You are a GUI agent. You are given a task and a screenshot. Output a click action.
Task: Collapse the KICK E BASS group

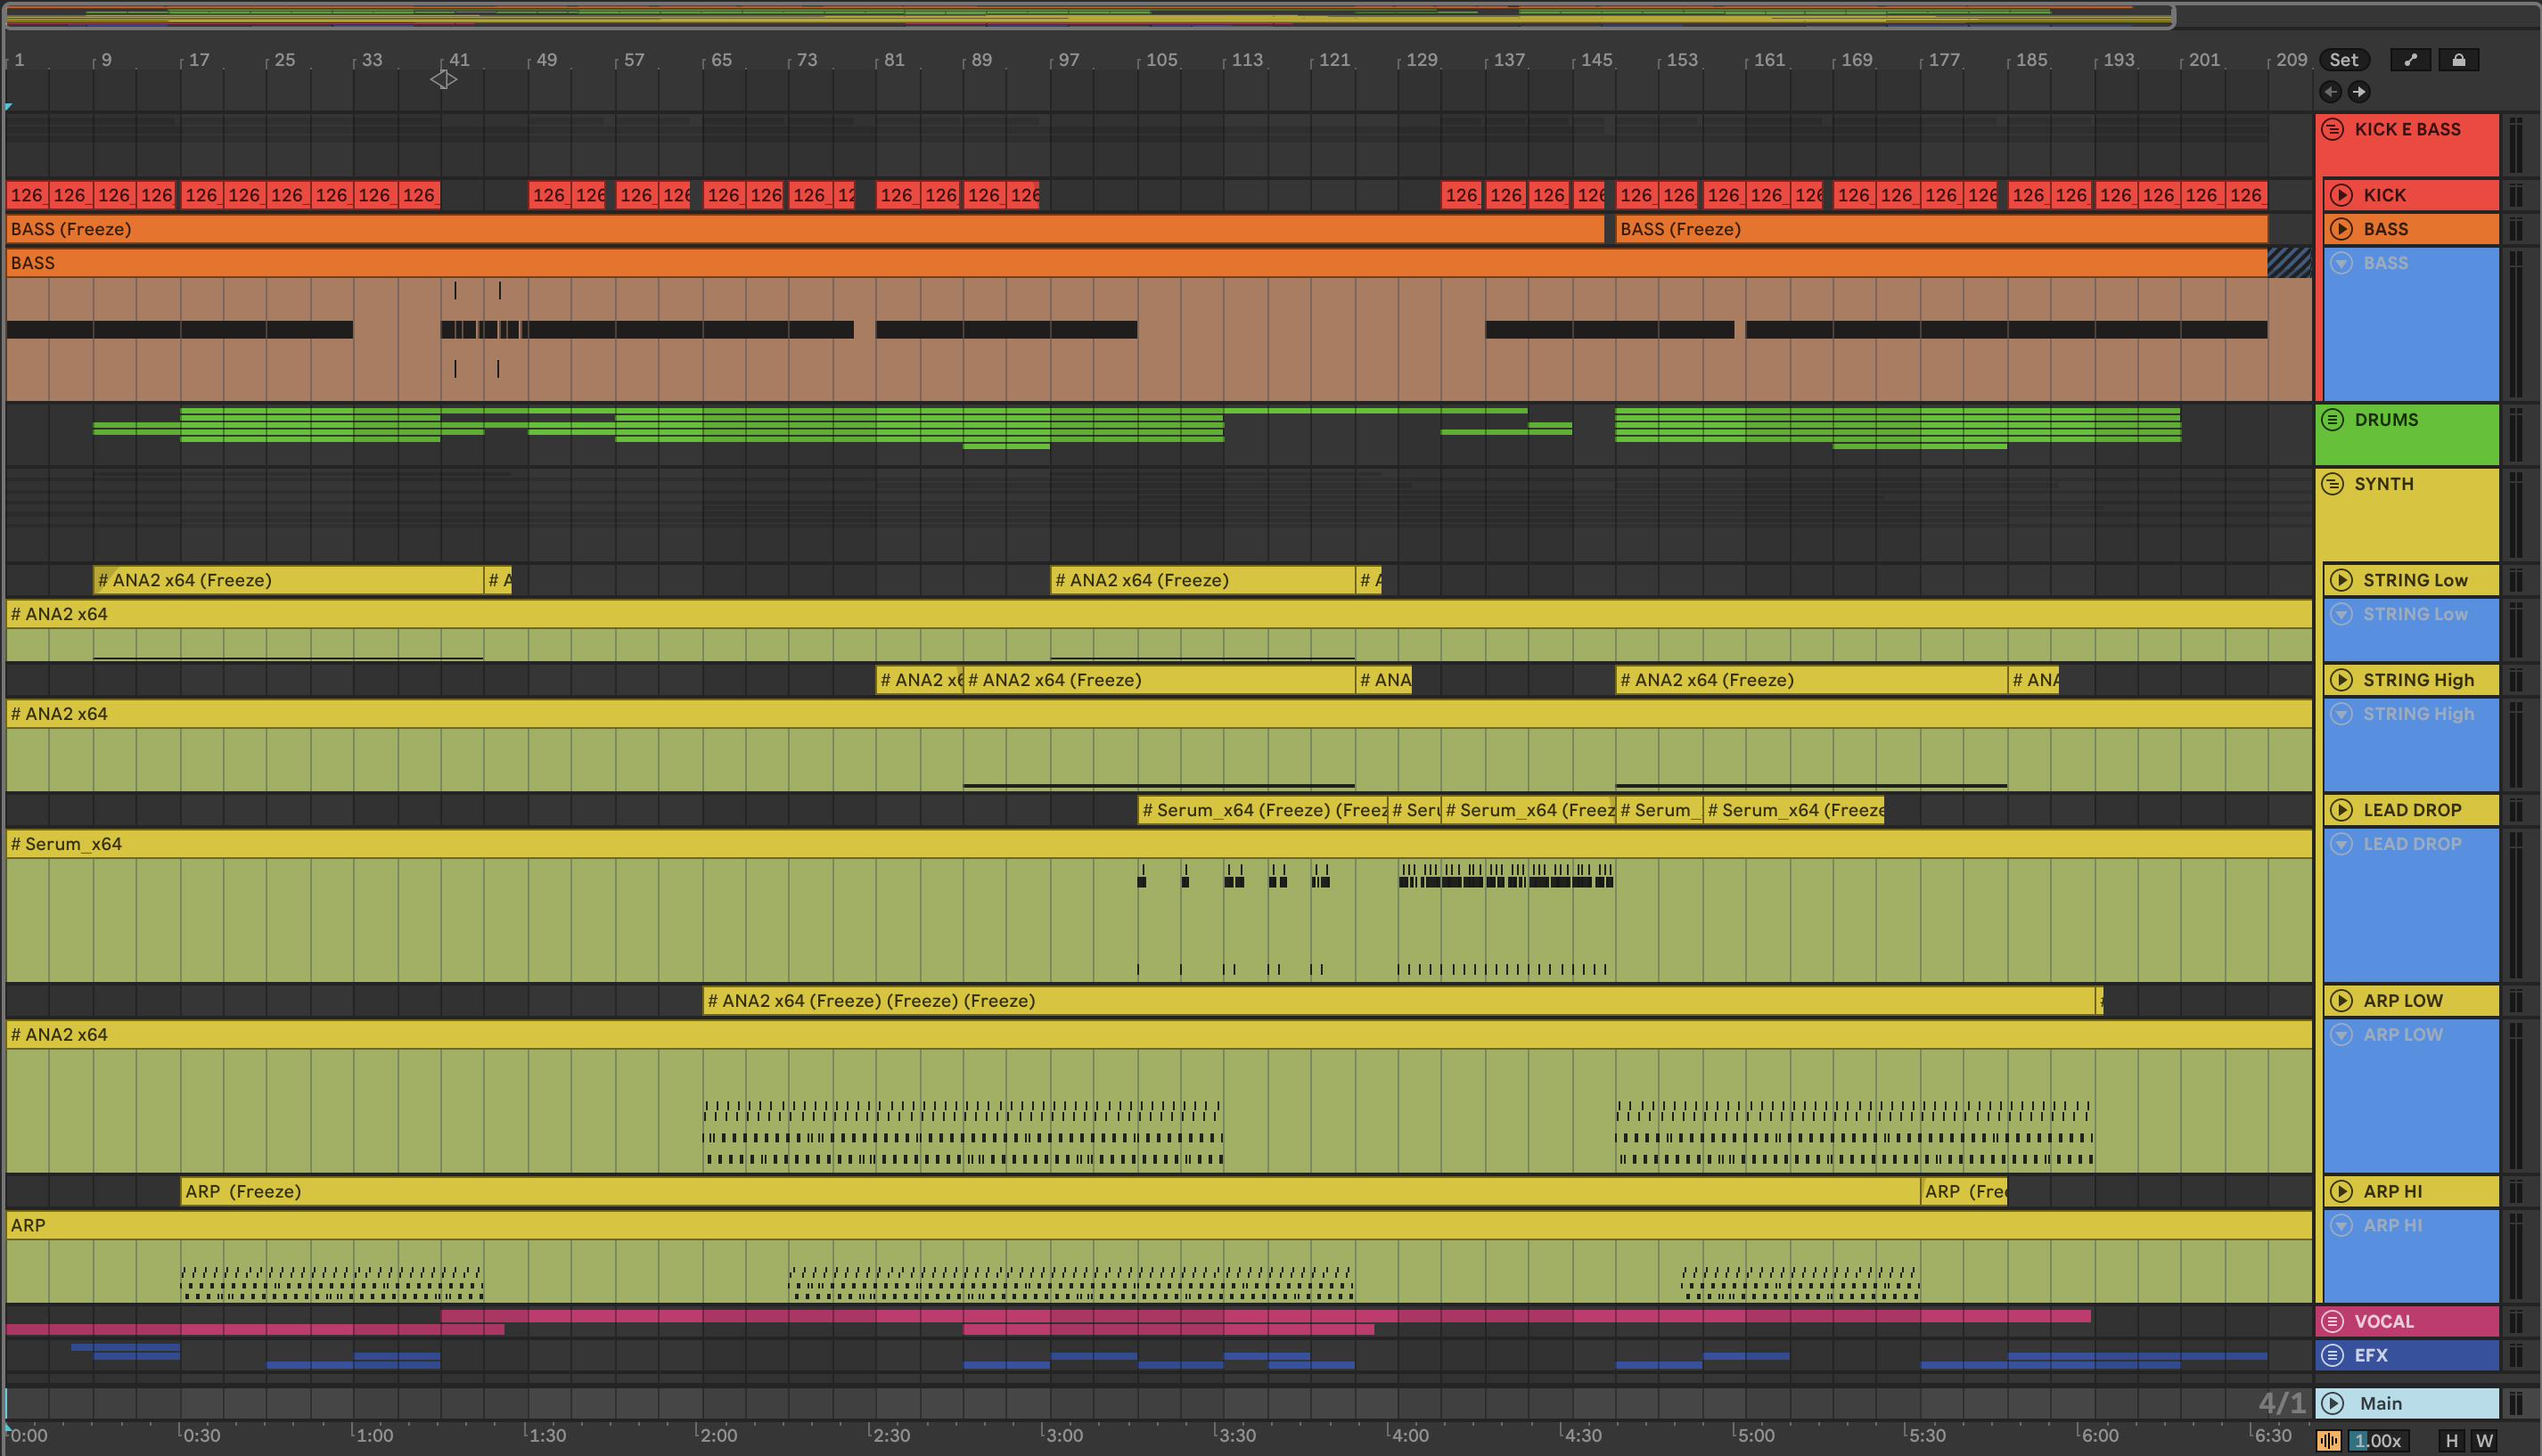pos(2333,130)
